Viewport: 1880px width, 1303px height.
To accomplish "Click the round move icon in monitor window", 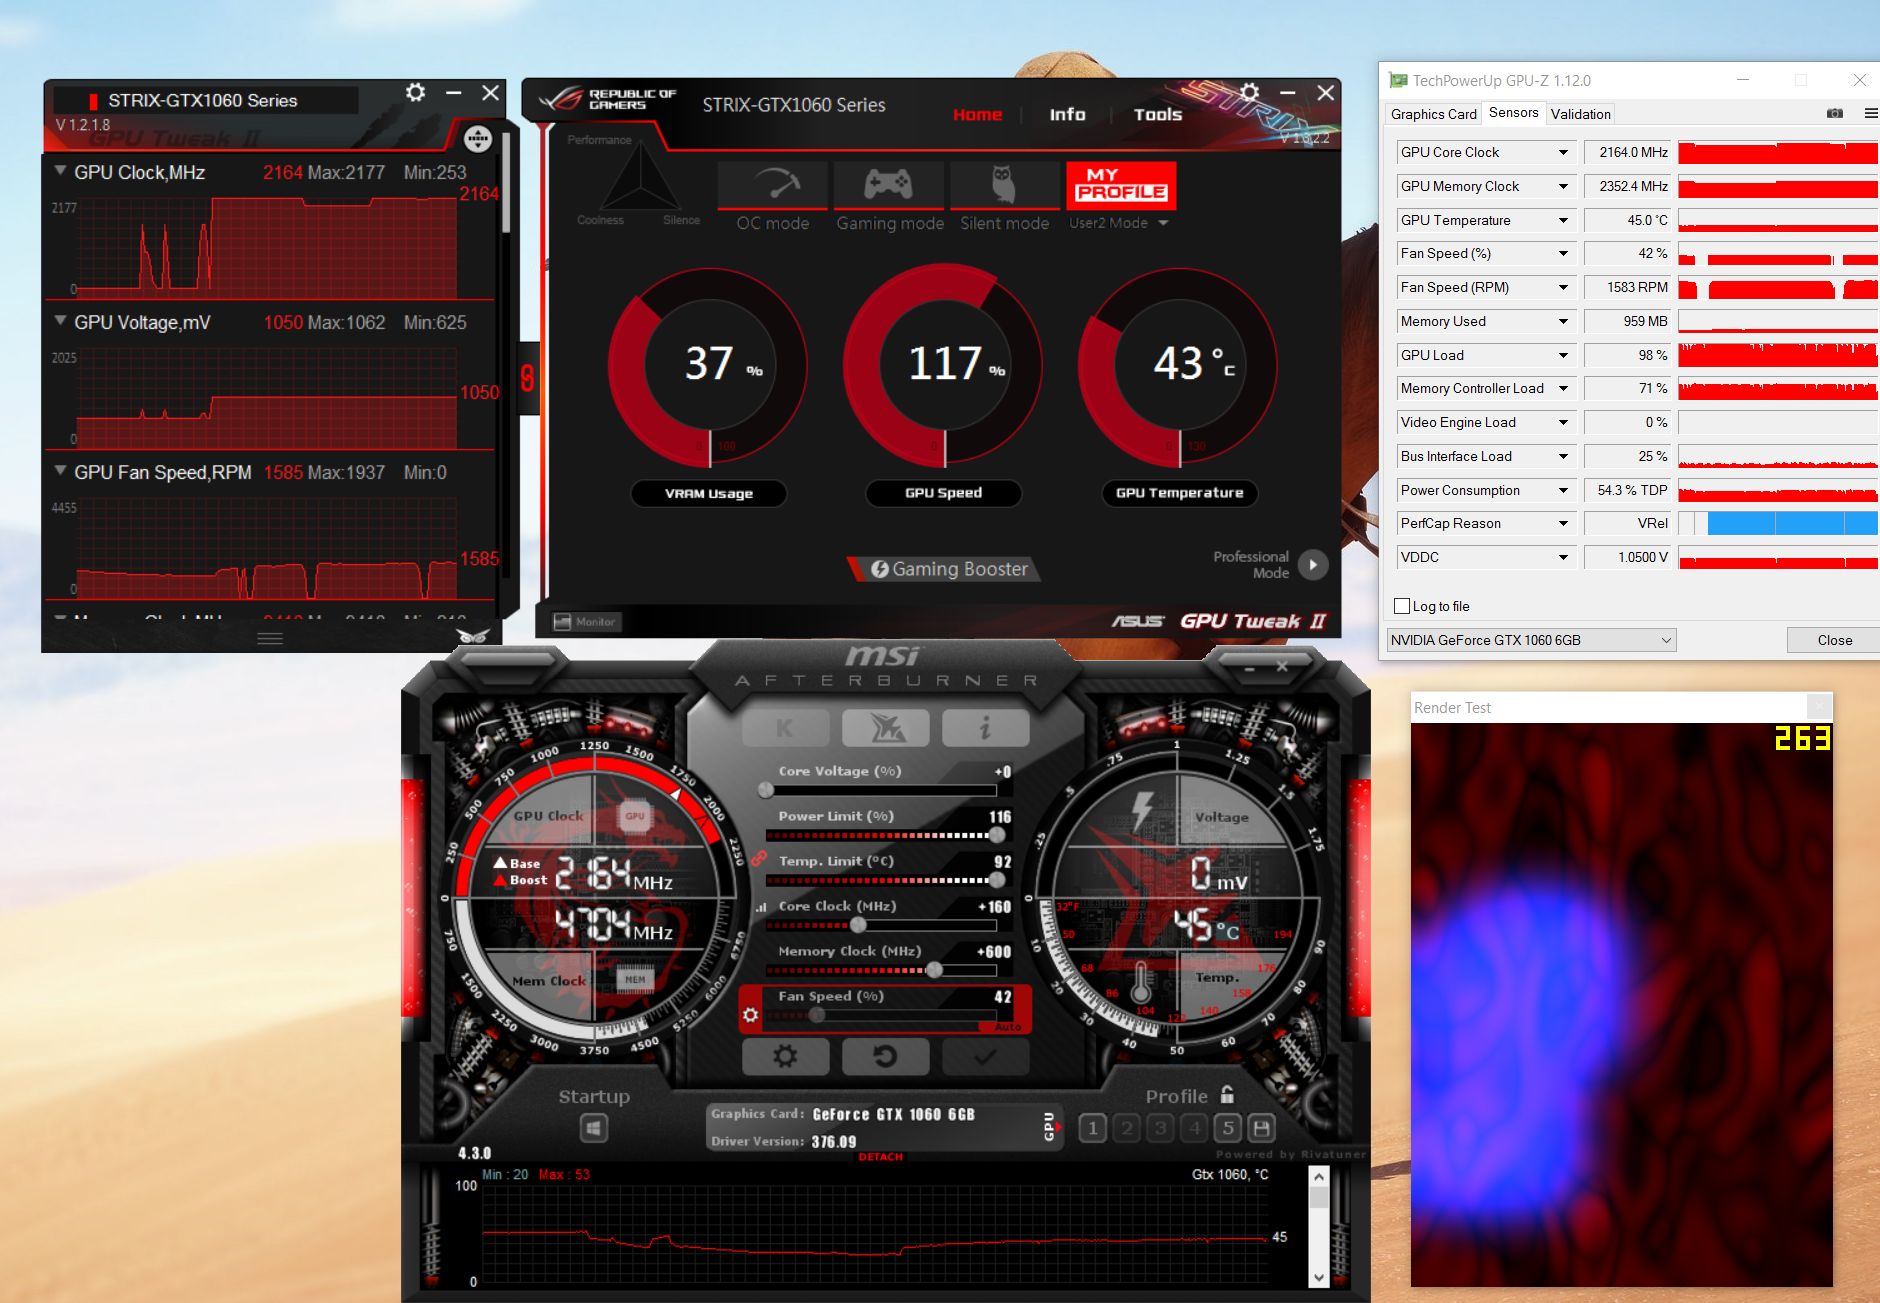I will click(477, 139).
